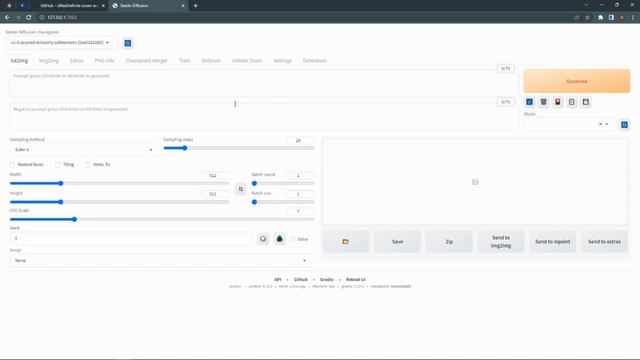Open the Settings tab

(282, 60)
